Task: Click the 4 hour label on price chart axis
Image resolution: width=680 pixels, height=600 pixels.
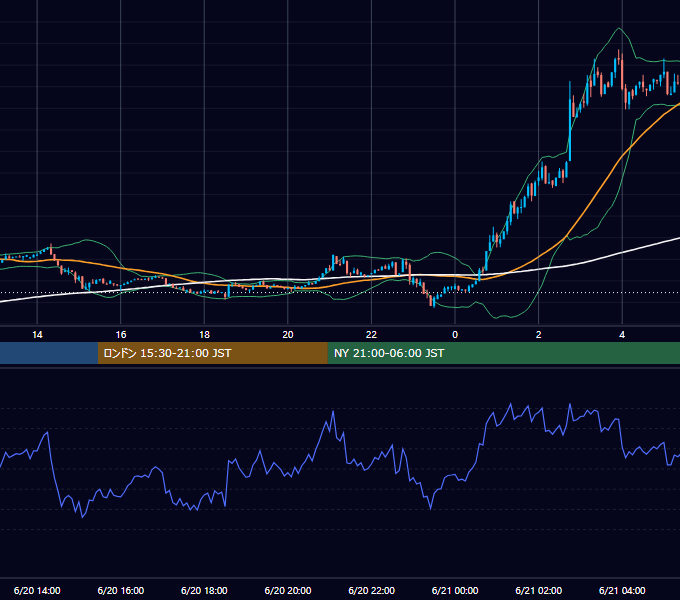Action: (622, 335)
